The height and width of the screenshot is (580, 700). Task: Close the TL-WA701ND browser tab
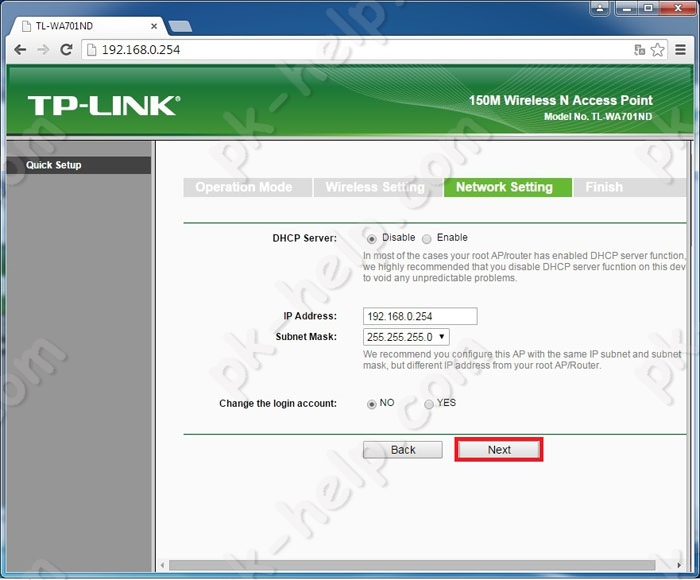[154, 26]
